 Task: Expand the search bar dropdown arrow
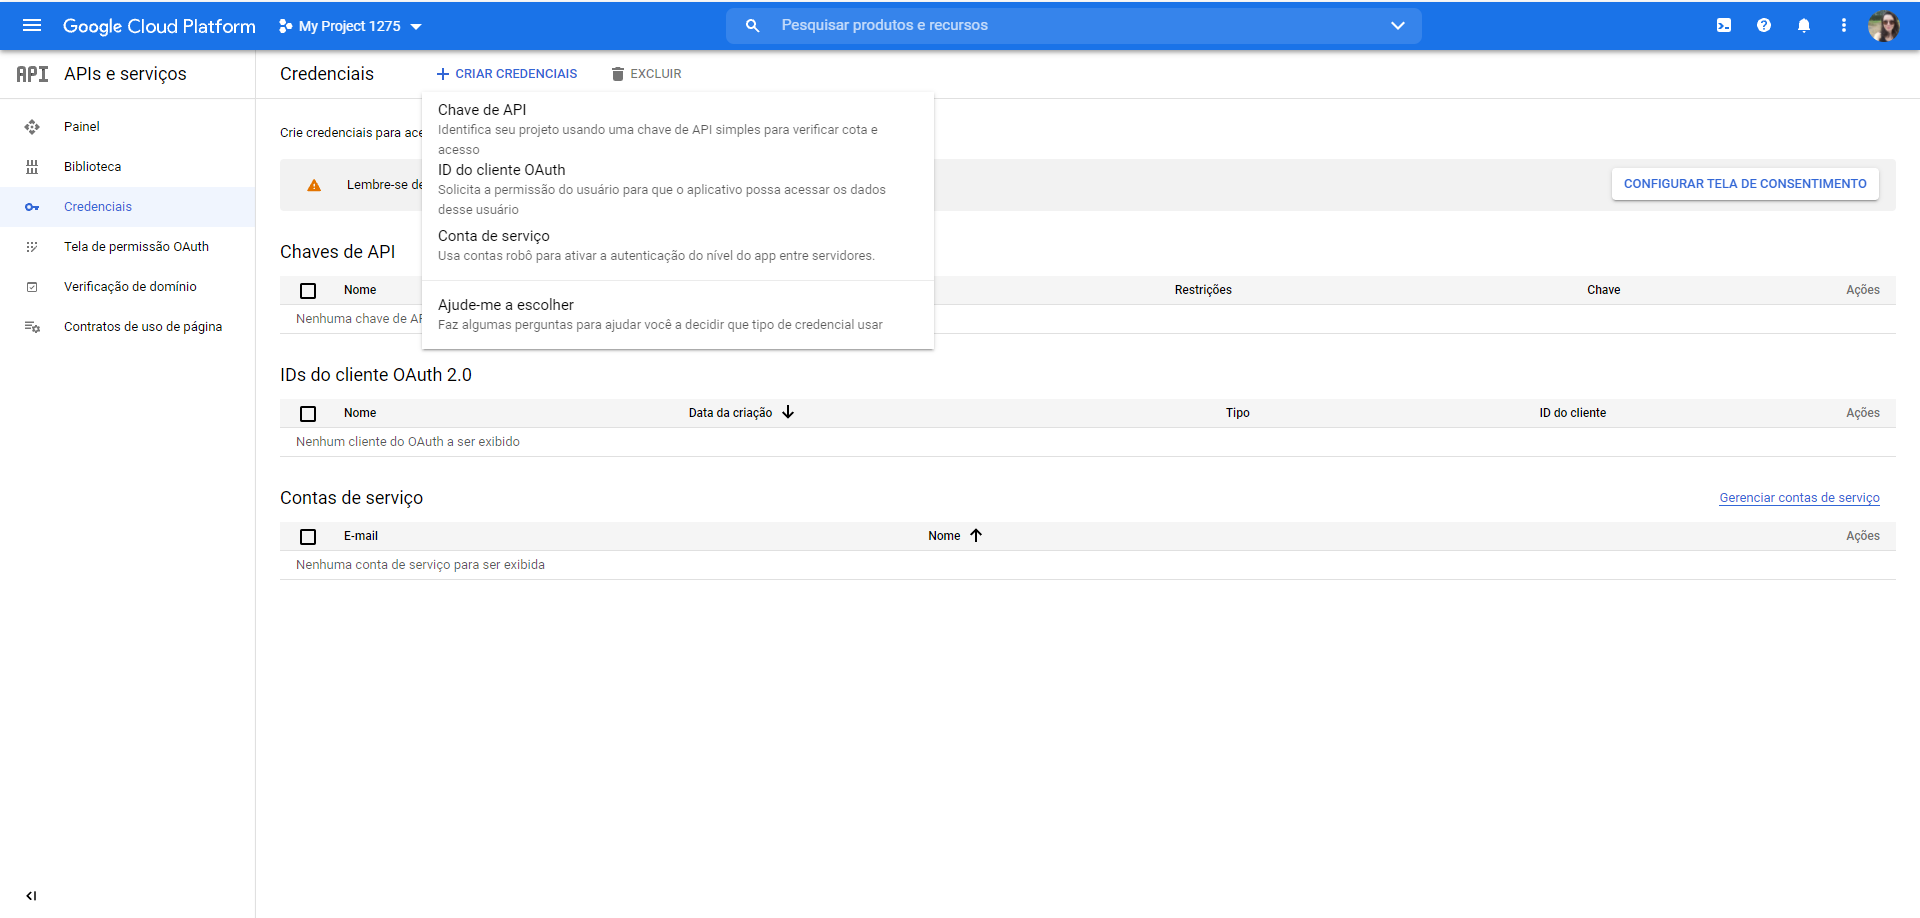click(x=1398, y=26)
